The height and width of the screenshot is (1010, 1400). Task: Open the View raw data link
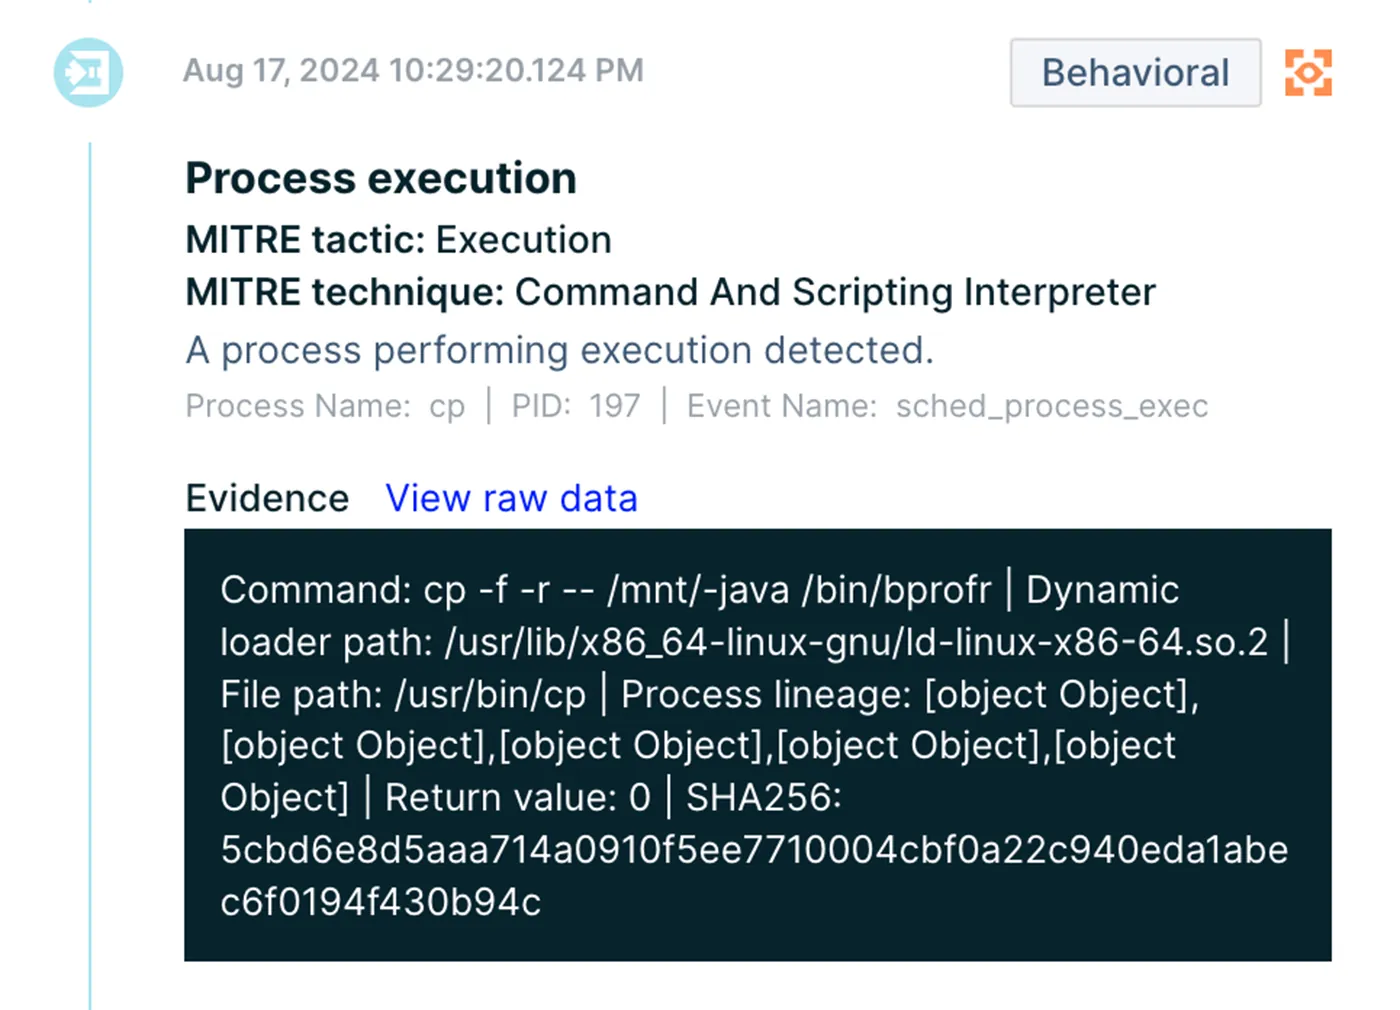pos(511,498)
